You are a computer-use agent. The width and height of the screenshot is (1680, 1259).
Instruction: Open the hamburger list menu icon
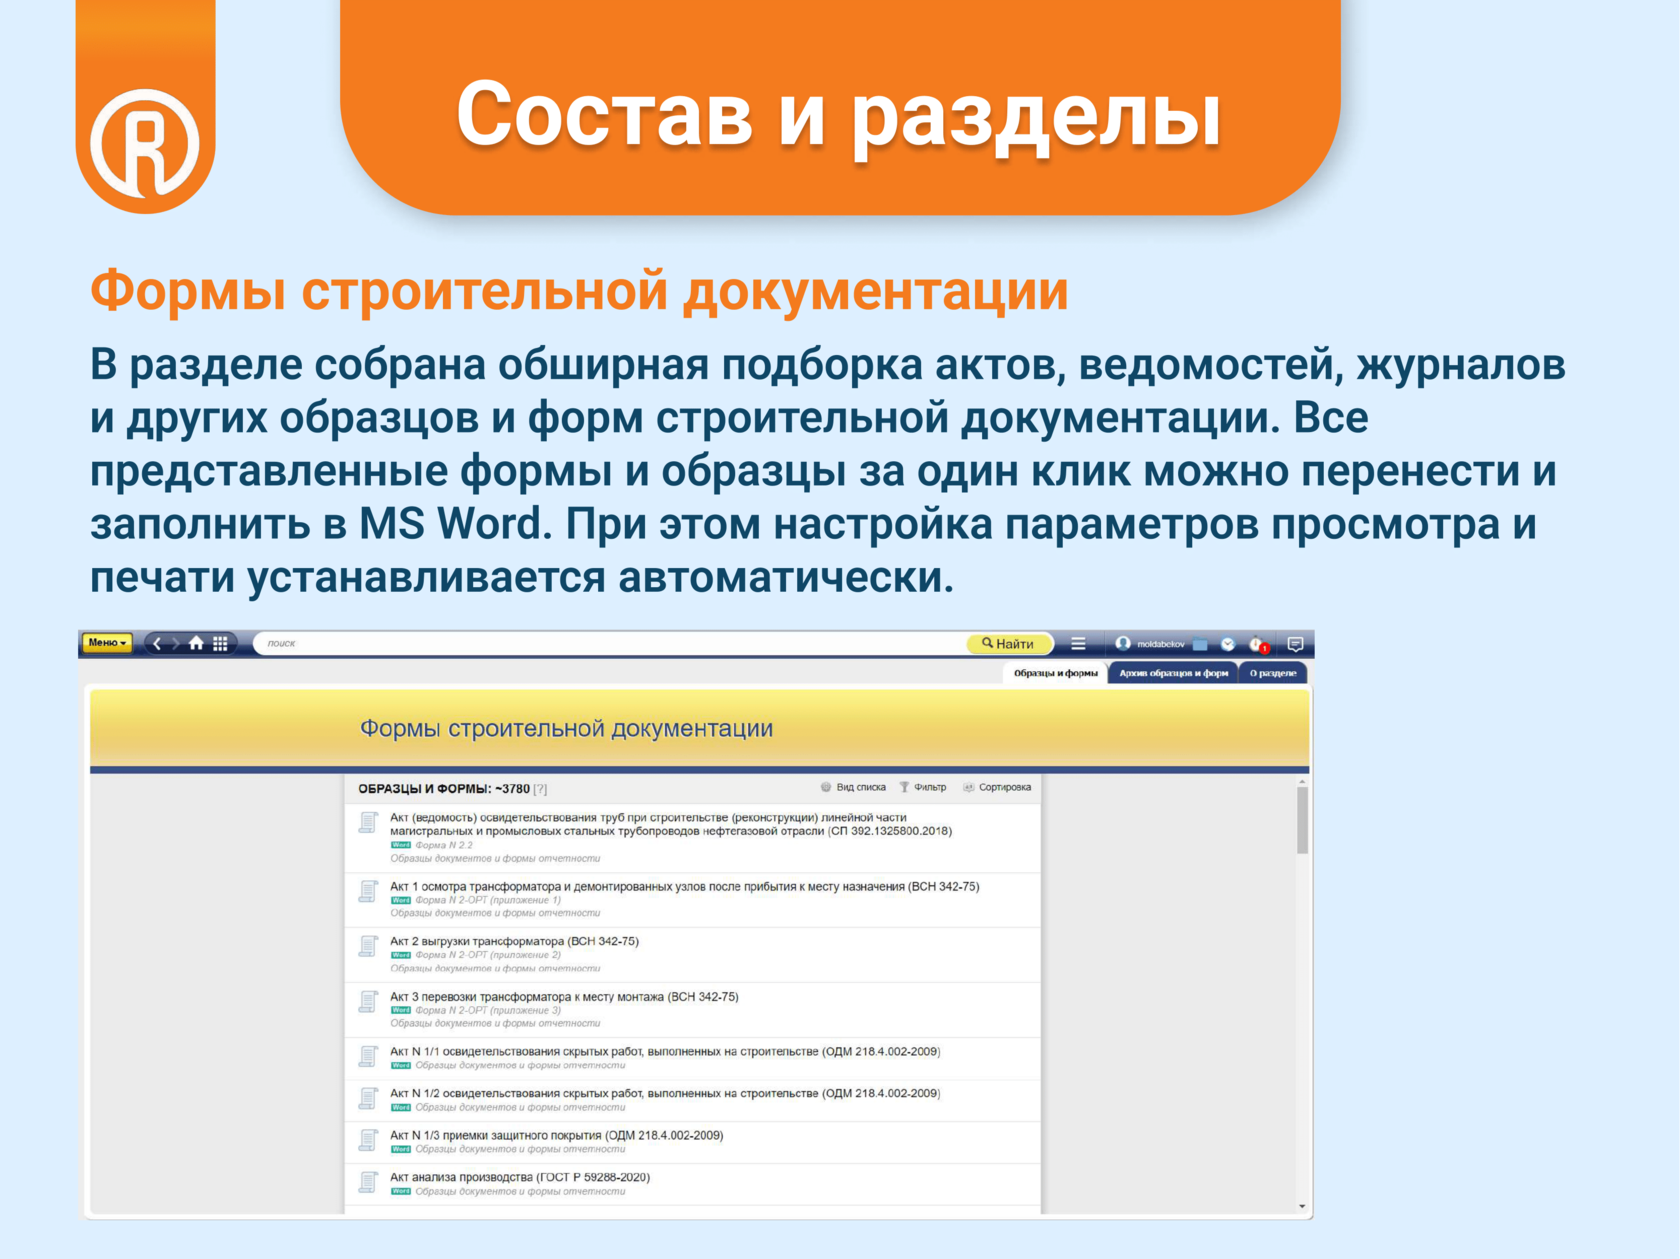click(1078, 644)
